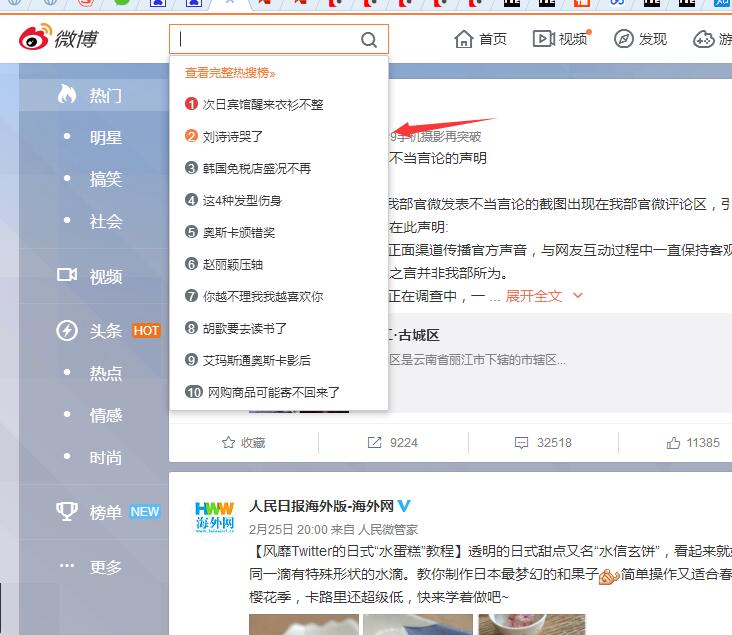
Task: Select hot search 韩国免税店盛况不再
Action: (x=256, y=168)
